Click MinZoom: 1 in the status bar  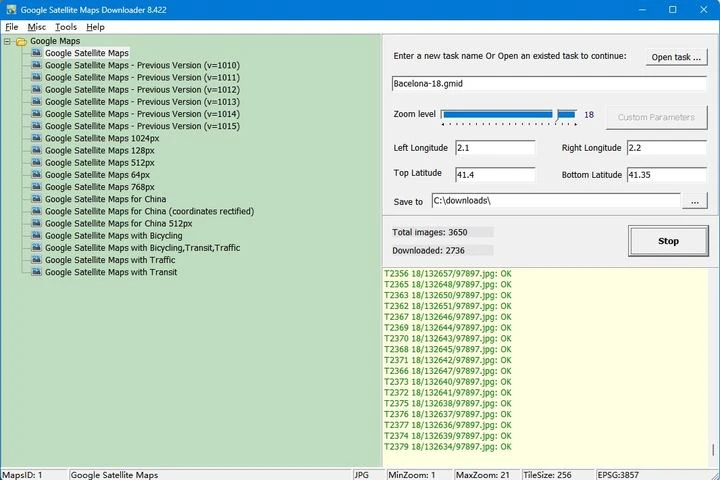pos(412,475)
